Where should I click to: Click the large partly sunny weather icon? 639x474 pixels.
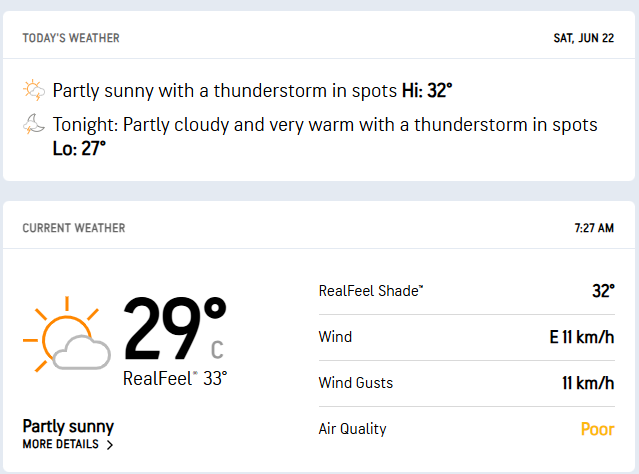pos(67,334)
